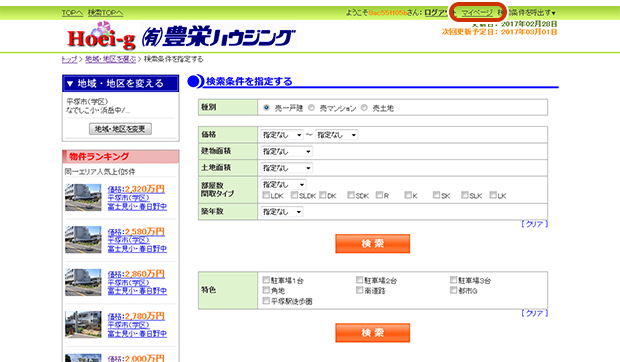Tick the SK checkbox
Viewport: 620px width, 362px height.
tap(436, 195)
